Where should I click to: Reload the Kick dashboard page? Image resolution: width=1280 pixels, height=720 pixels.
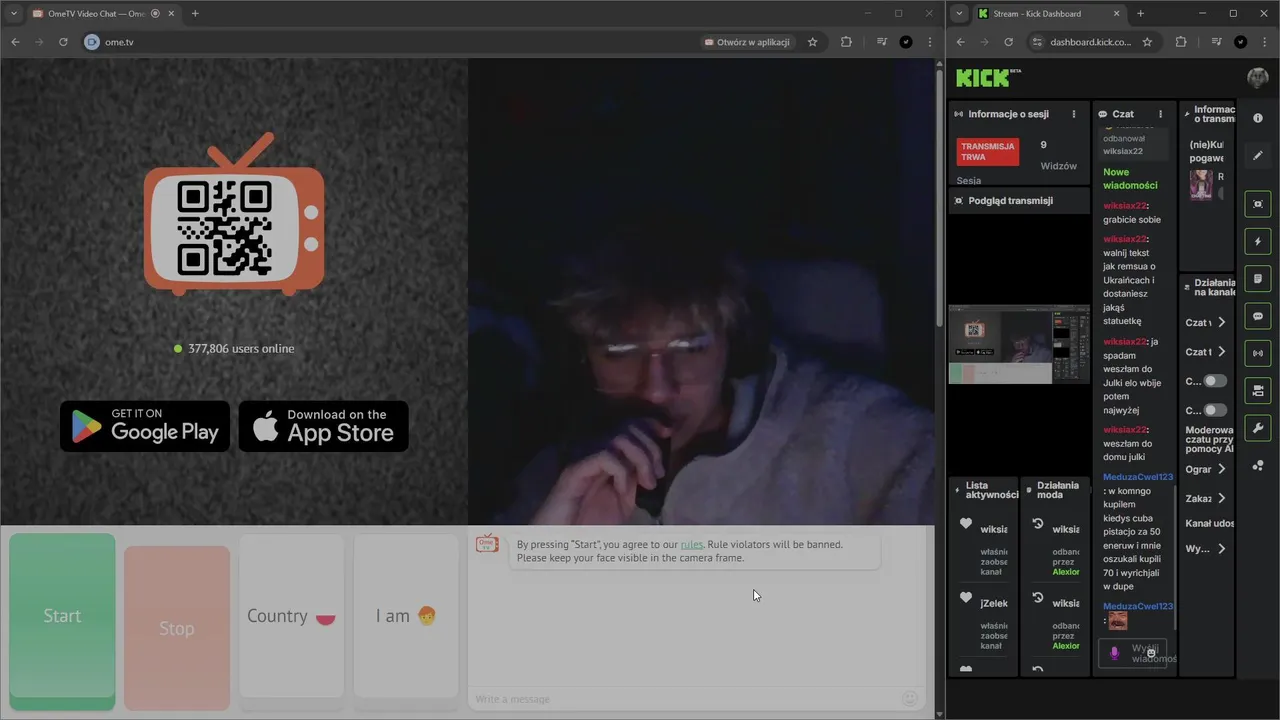pyautogui.click(x=1008, y=42)
